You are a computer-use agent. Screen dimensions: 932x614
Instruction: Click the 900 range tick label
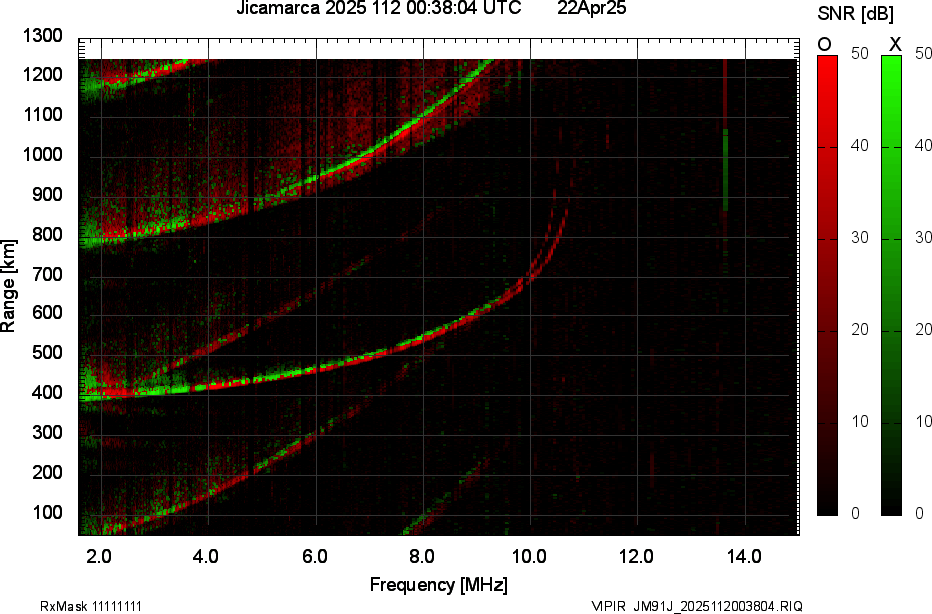click(47, 194)
